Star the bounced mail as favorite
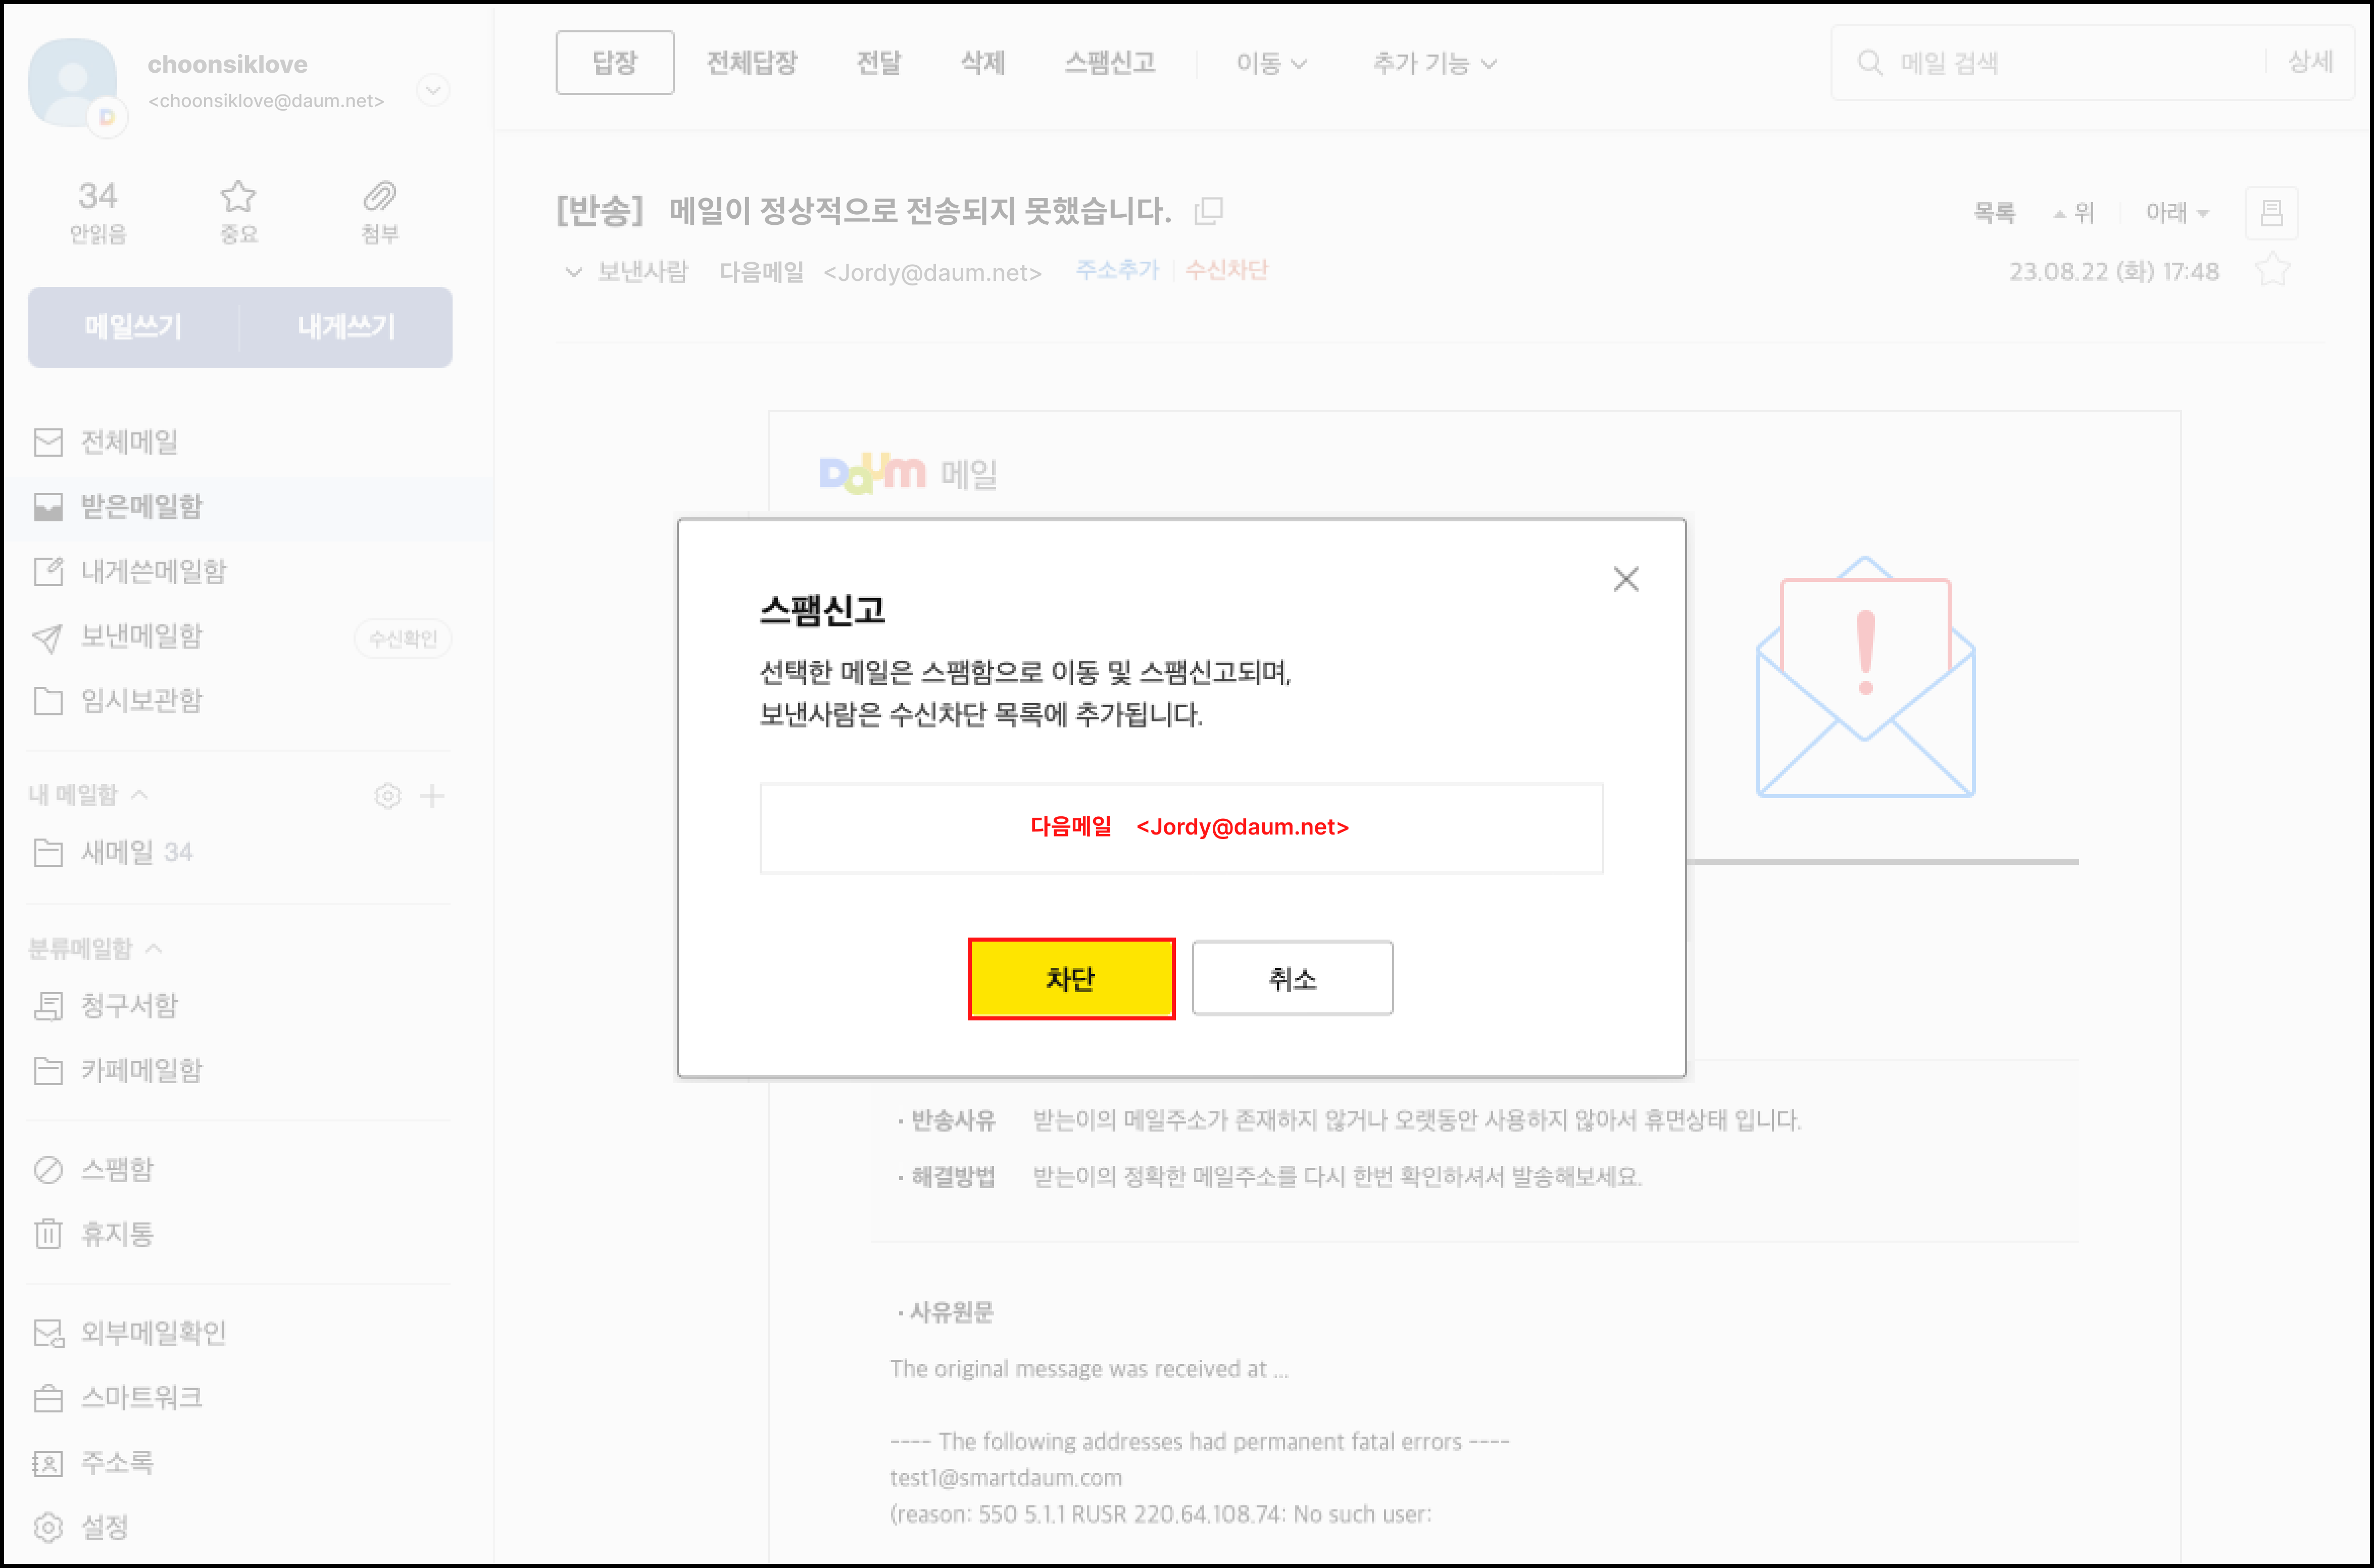Viewport: 2374px width, 1568px height. tap(2273, 268)
